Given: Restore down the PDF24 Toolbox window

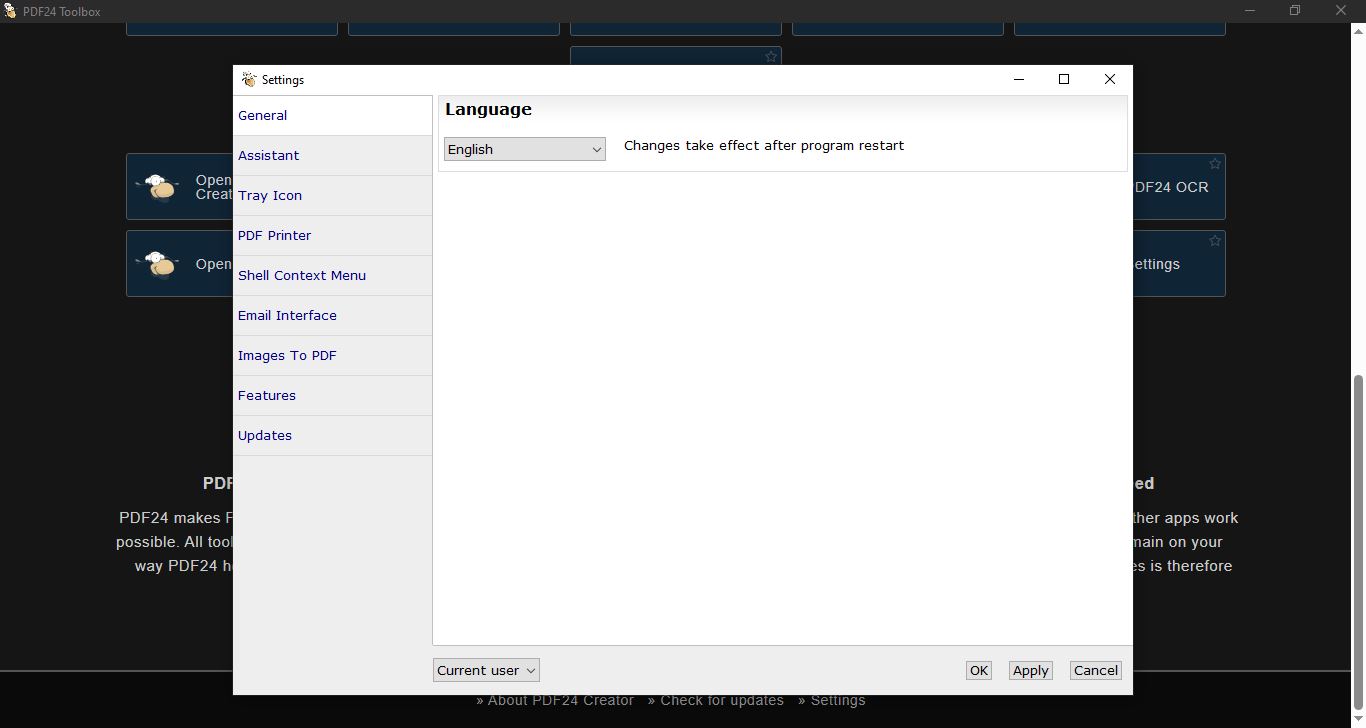Looking at the screenshot, I should (x=1295, y=11).
